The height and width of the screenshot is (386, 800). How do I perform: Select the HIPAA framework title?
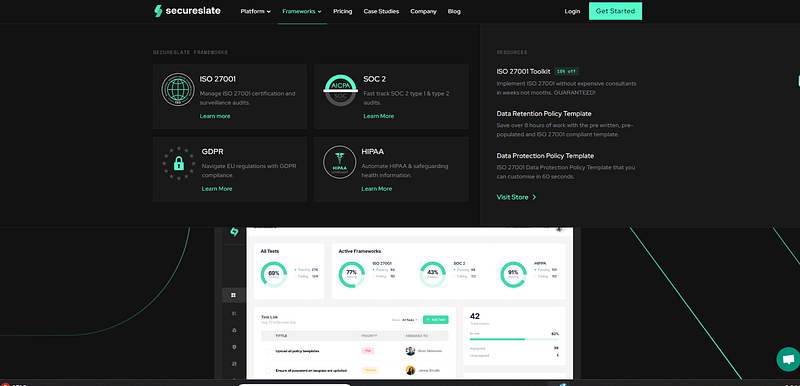click(372, 151)
